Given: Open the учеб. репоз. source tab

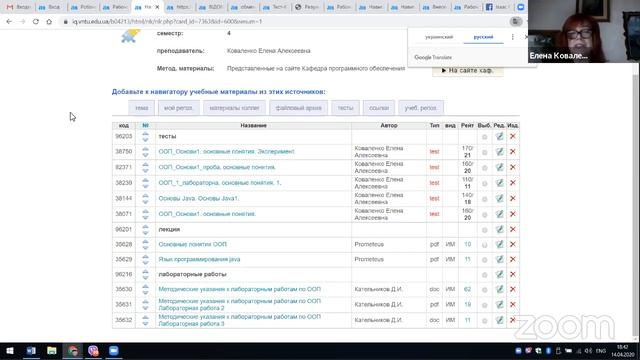Looking at the screenshot, I should point(421,108).
